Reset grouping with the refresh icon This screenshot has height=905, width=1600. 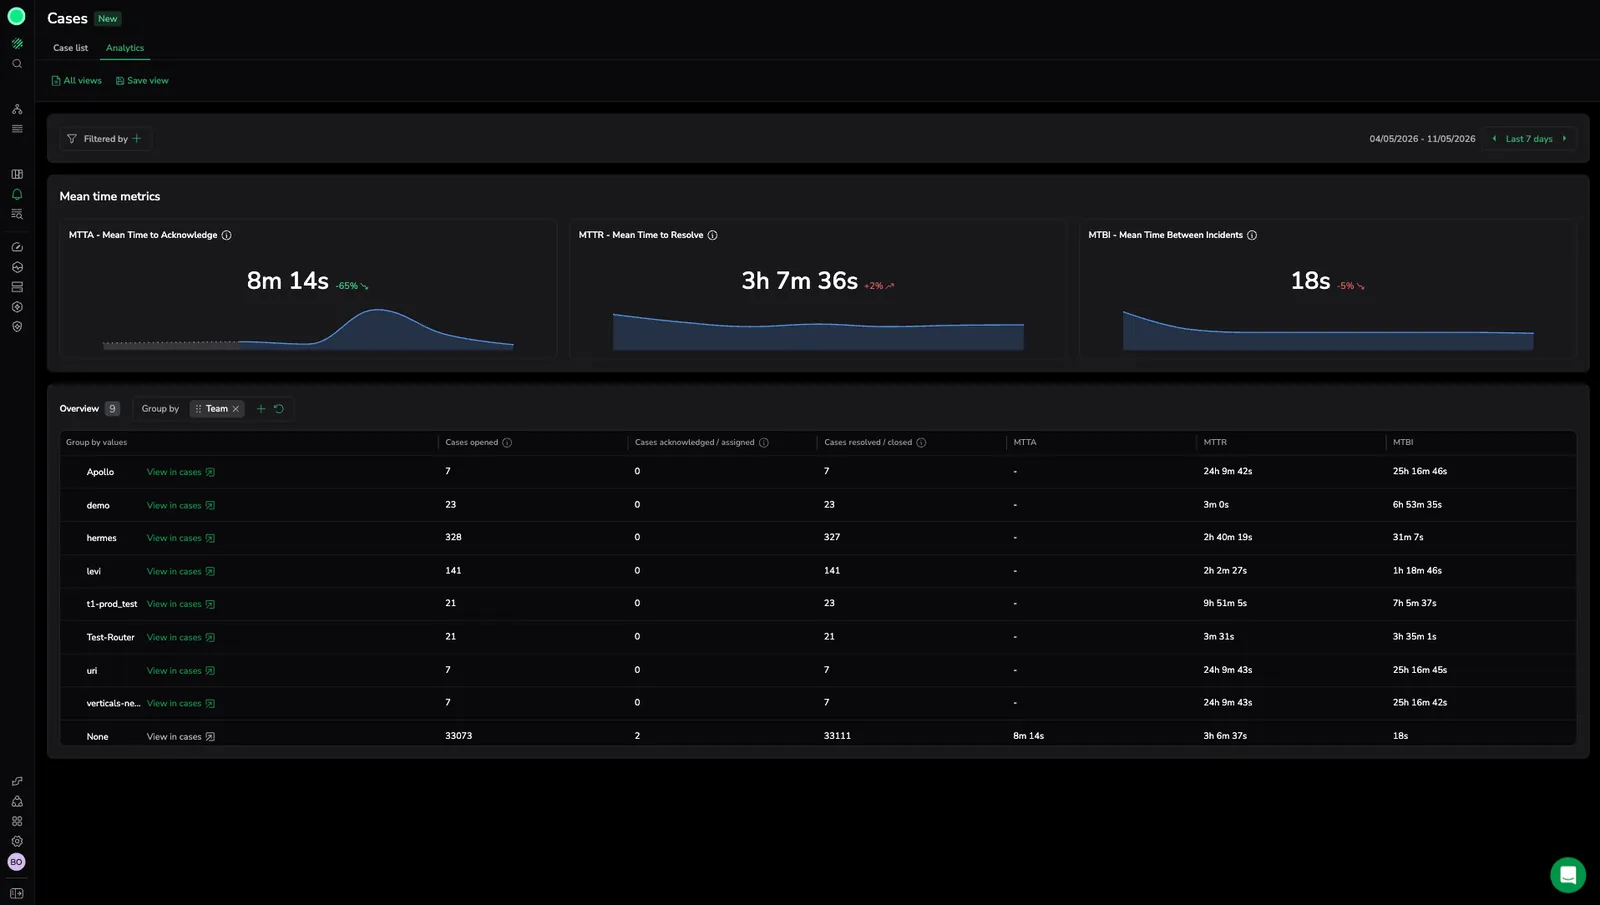coord(279,409)
